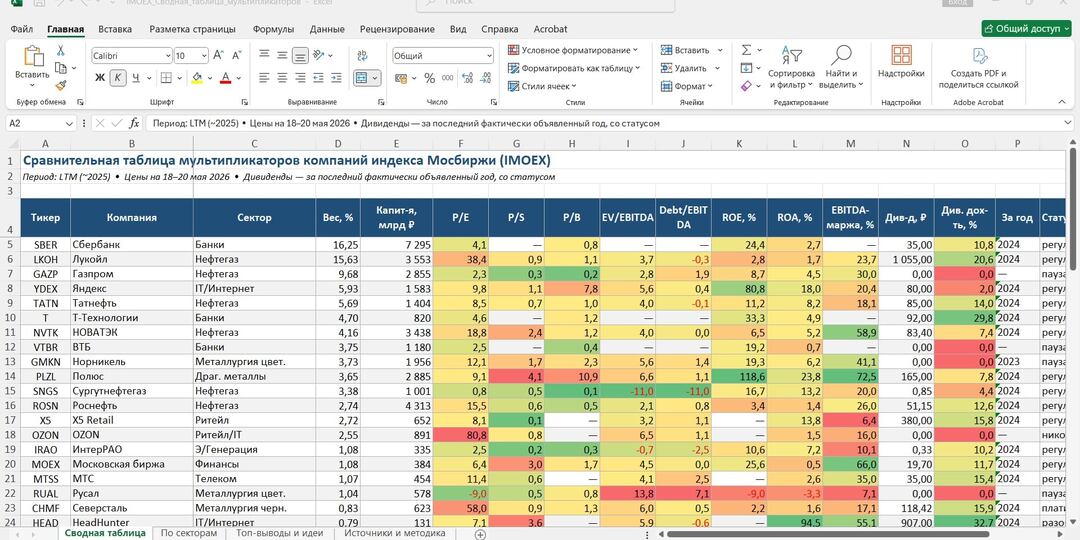Toggle bold Ж formatting
The image size is (1080, 540).
100,78
